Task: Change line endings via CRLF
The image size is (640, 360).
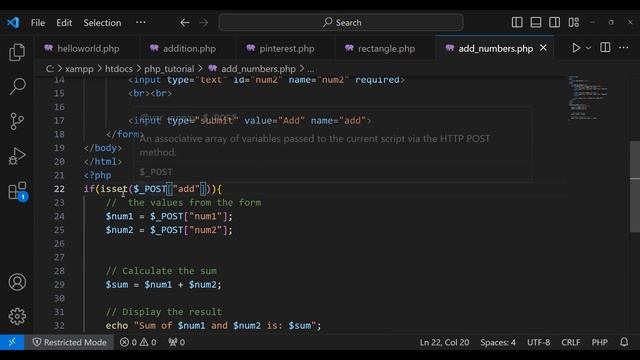Action: coord(571,342)
